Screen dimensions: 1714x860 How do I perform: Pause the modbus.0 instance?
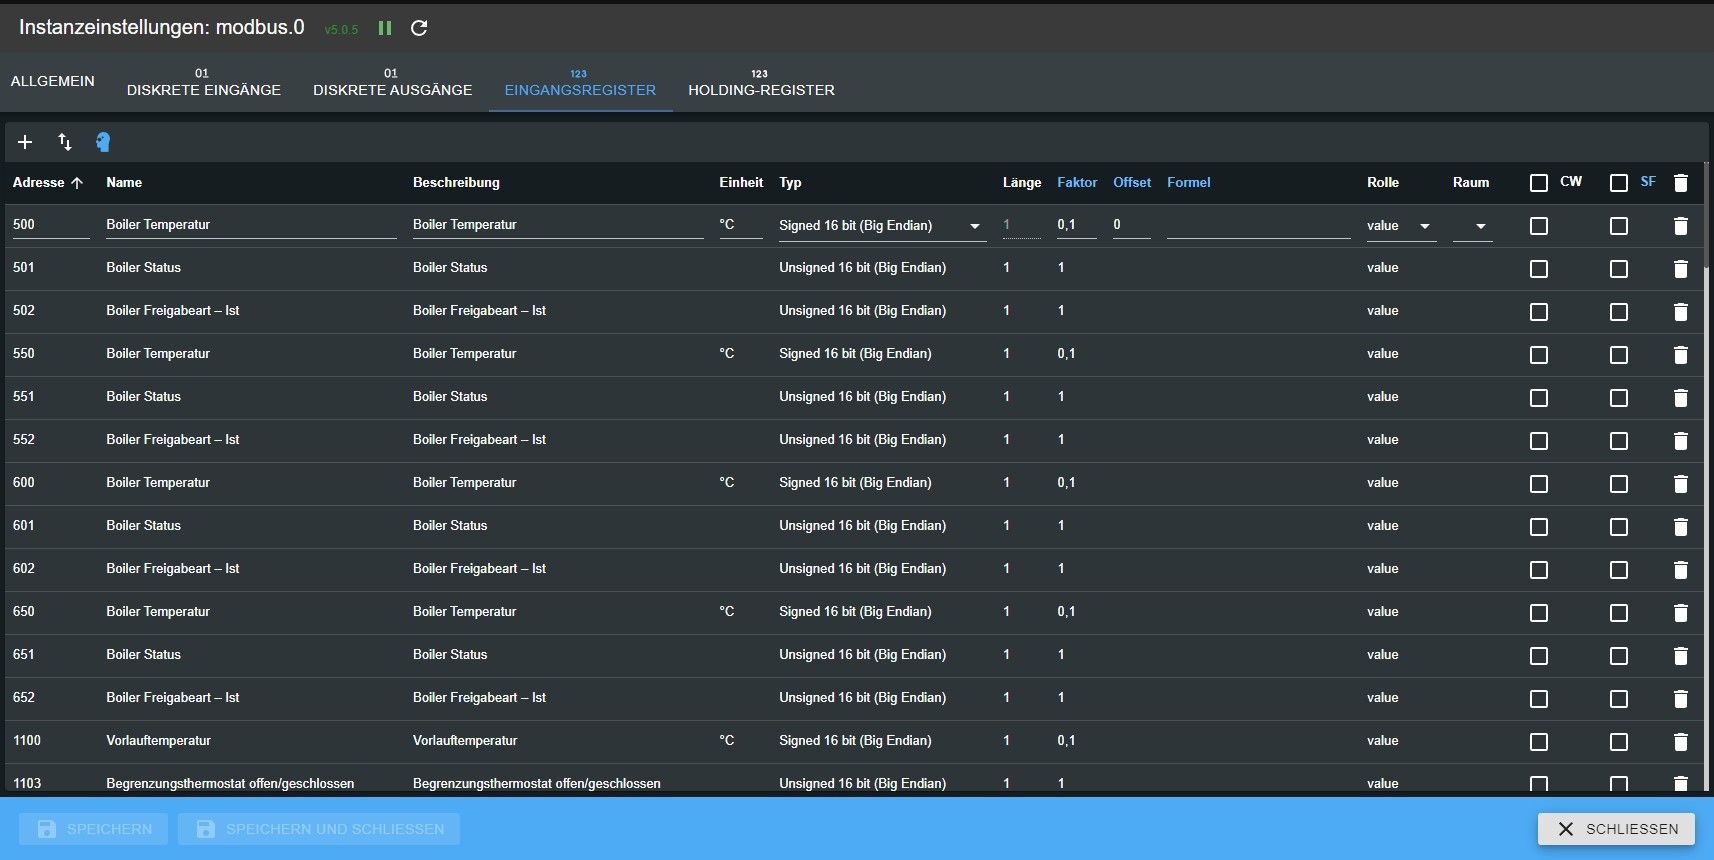[x=385, y=28]
